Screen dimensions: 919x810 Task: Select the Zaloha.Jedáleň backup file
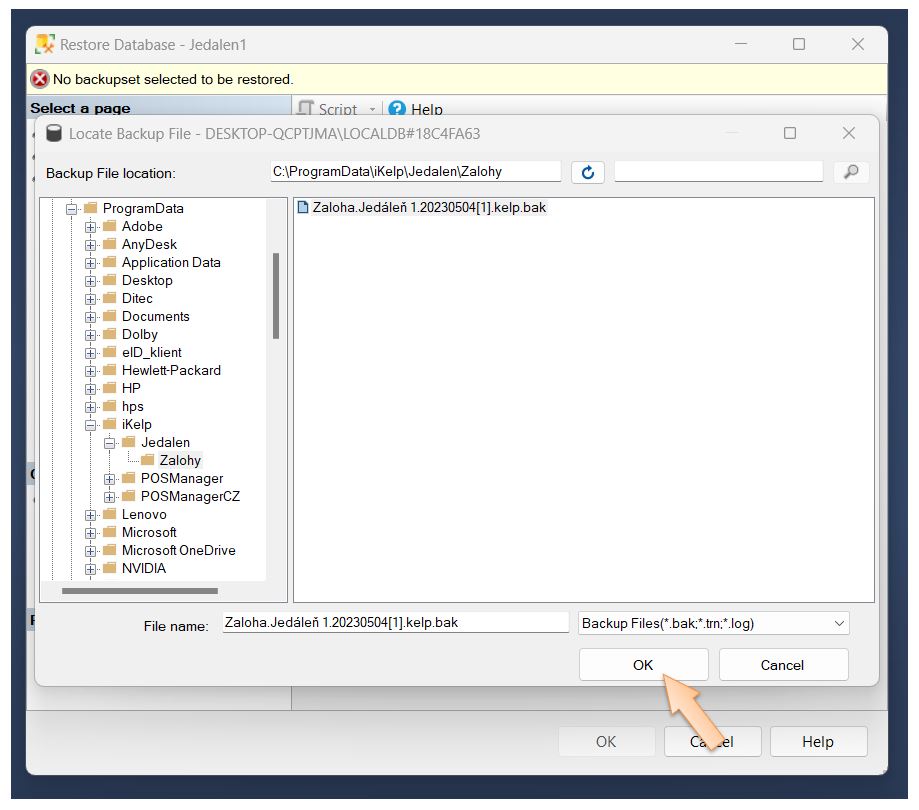428,208
